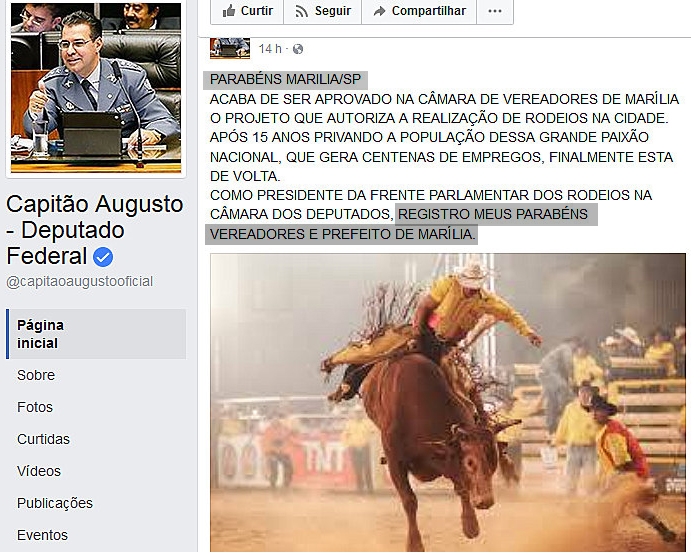Open the Sobre section
This screenshot has height=552, width=691.
pos(36,375)
